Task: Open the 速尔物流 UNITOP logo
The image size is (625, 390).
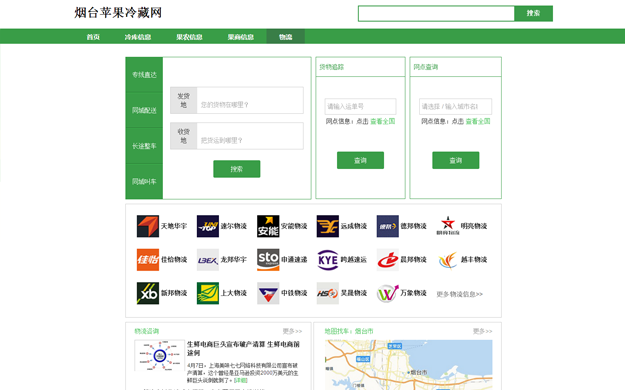Action: (x=208, y=226)
